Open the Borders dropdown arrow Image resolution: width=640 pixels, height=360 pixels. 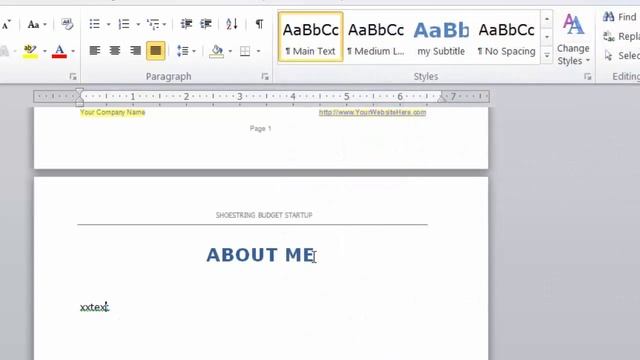[x=258, y=51]
